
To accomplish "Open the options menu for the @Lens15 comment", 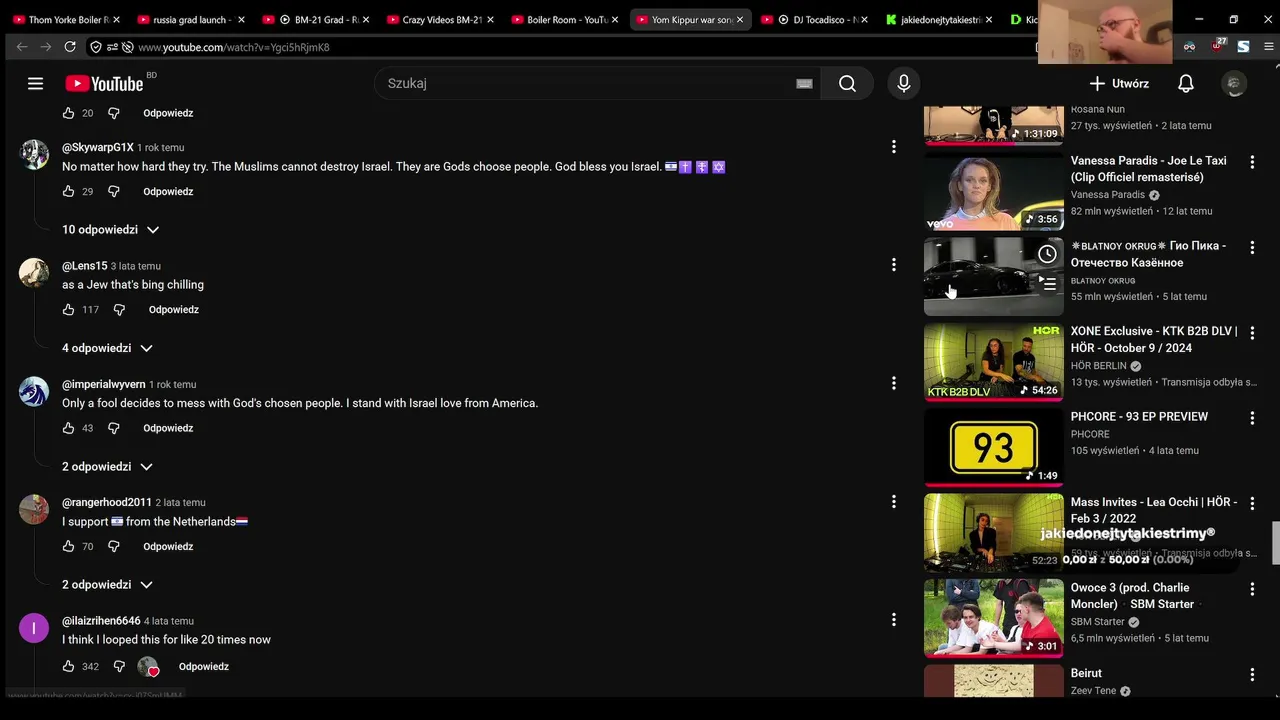I will pos(894,265).
